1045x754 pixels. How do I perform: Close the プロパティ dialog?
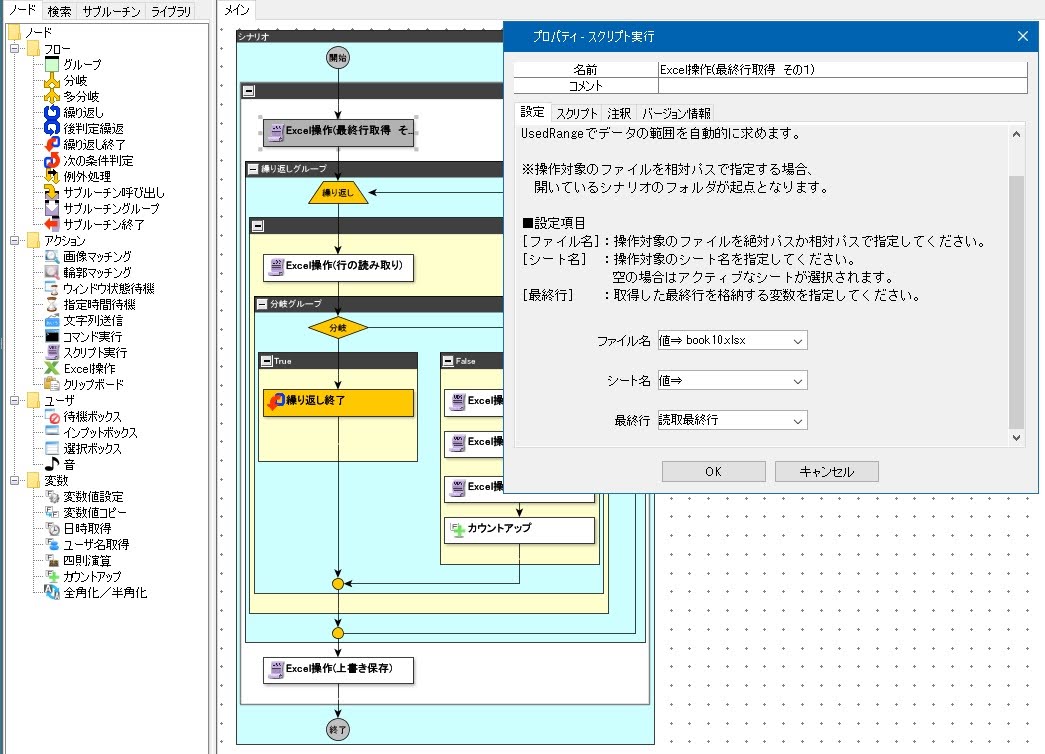1022,36
